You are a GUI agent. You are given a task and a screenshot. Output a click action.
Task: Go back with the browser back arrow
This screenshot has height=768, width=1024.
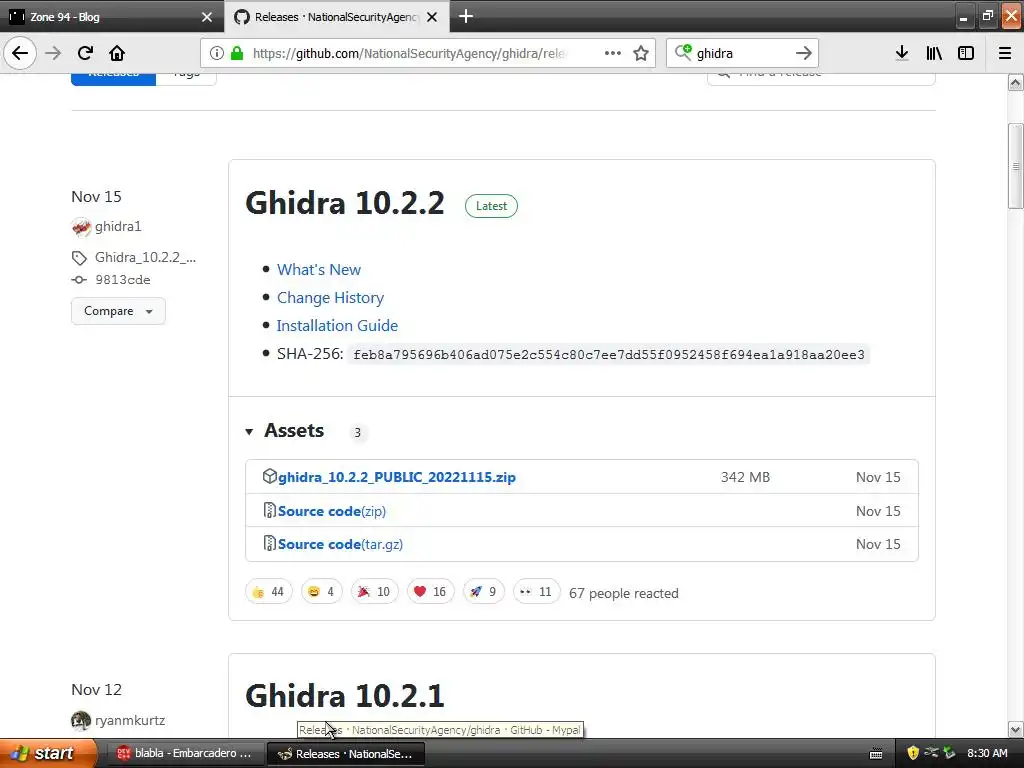point(20,53)
